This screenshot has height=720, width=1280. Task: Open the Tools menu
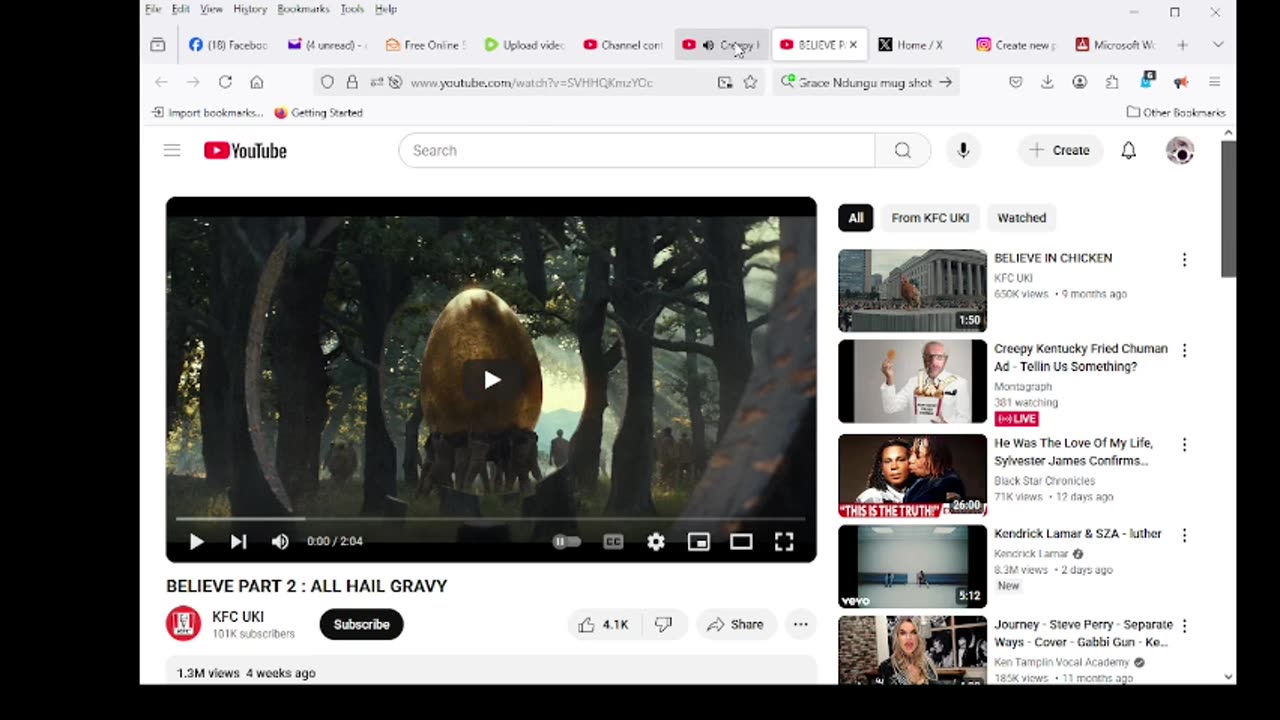click(x=352, y=9)
